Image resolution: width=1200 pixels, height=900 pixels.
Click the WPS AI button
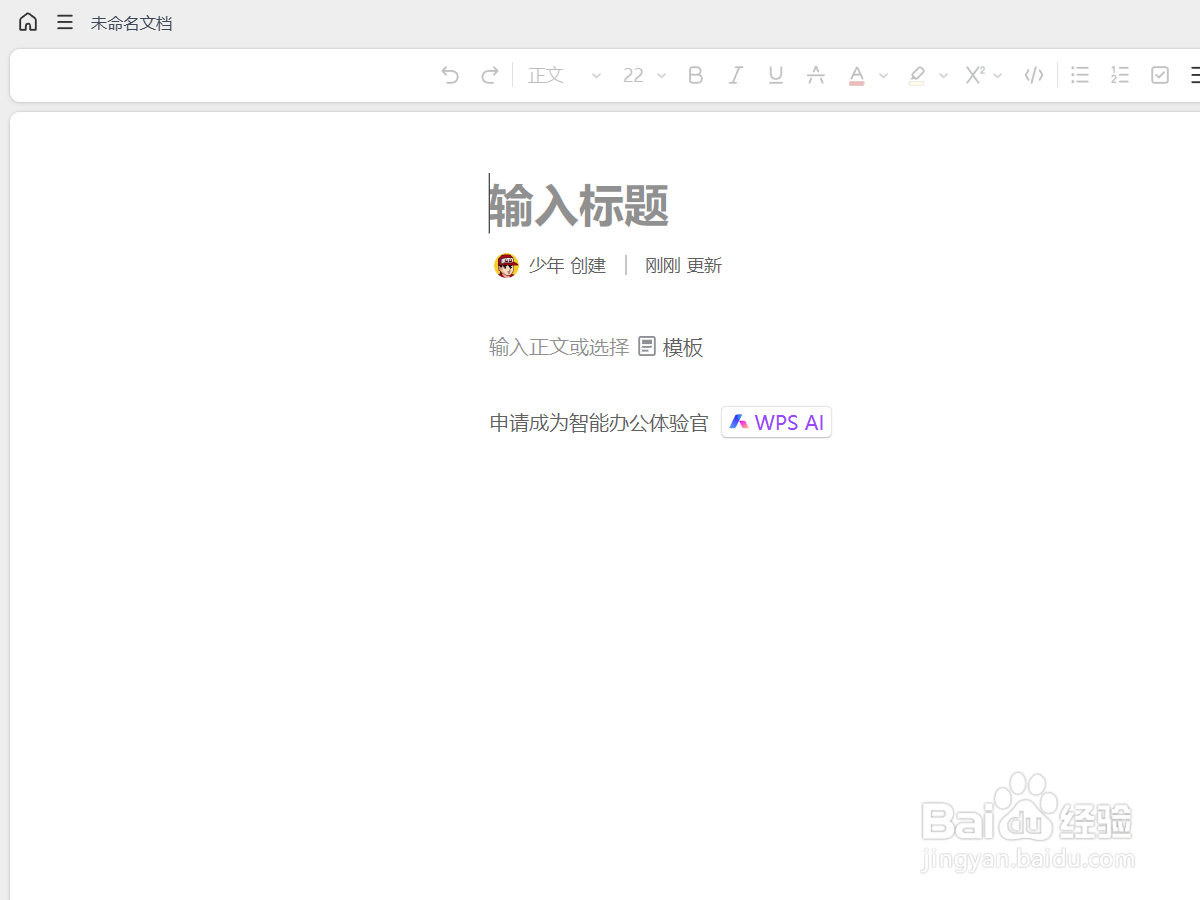pyautogui.click(x=776, y=422)
